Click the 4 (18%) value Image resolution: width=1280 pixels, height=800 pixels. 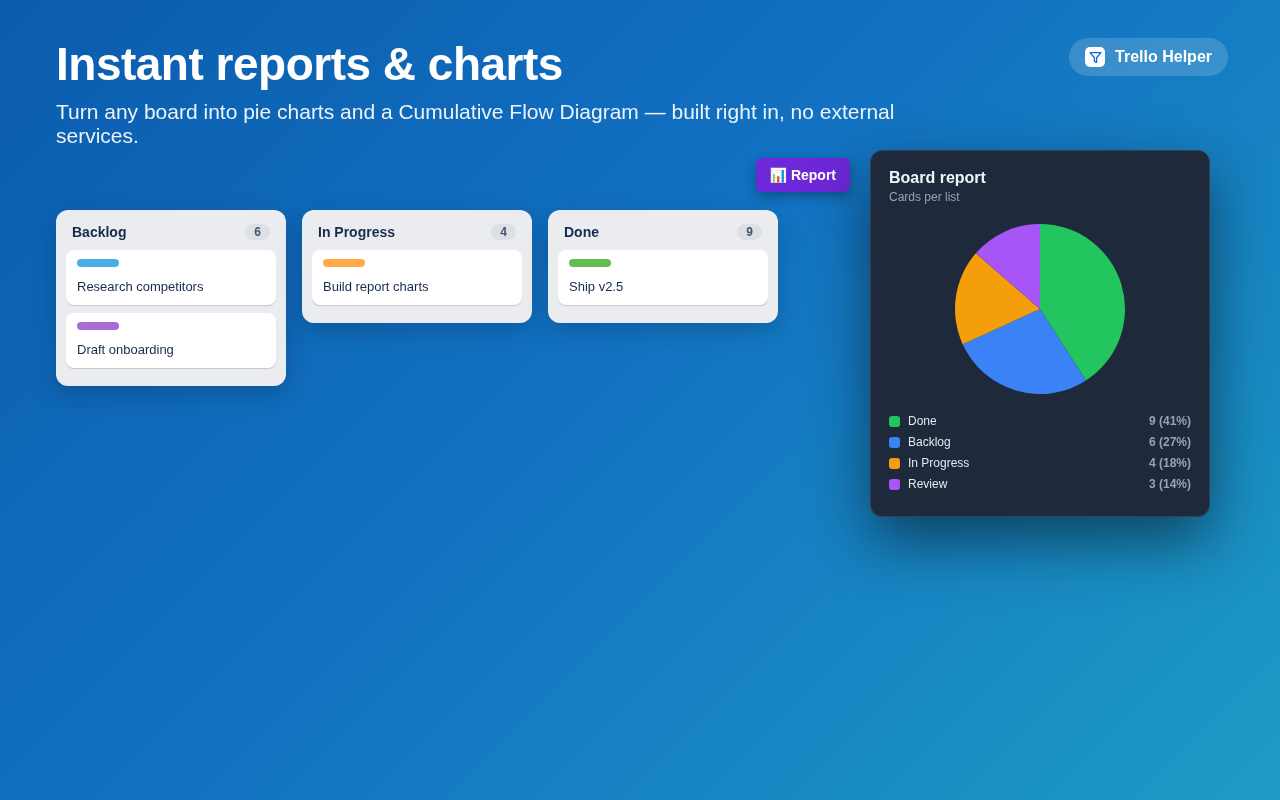(x=1170, y=463)
